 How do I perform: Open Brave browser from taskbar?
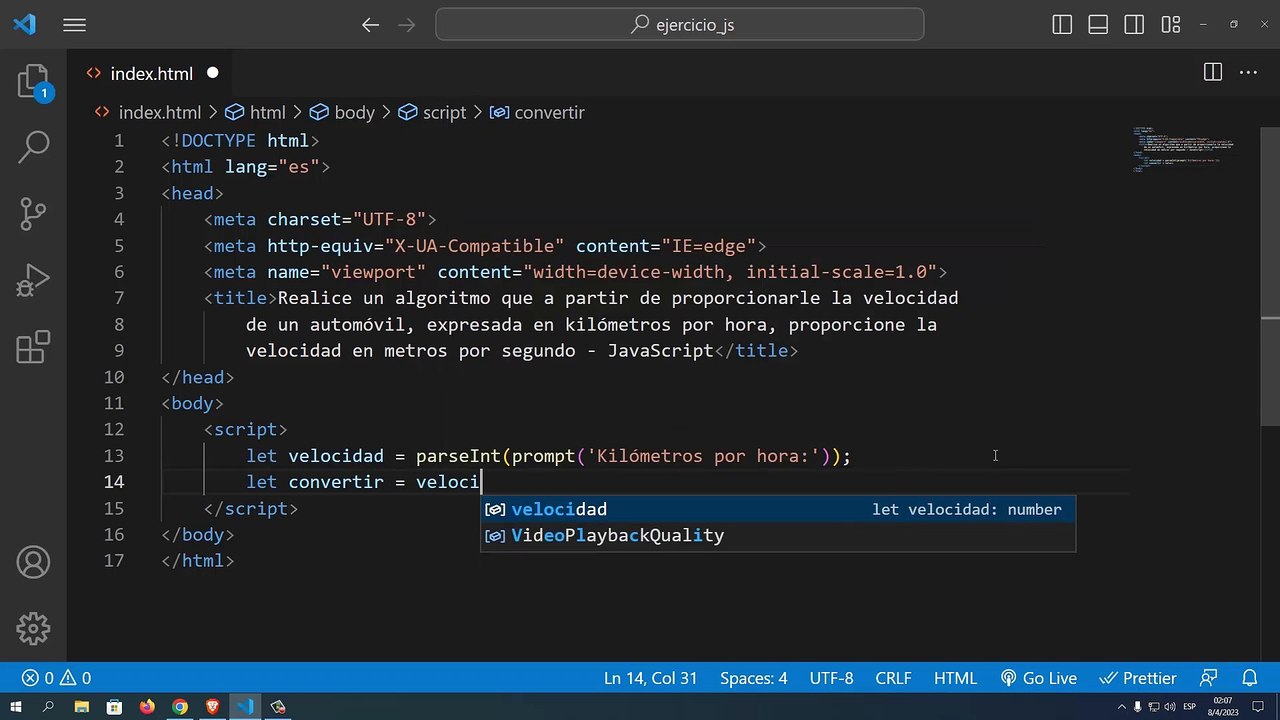pos(212,707)
